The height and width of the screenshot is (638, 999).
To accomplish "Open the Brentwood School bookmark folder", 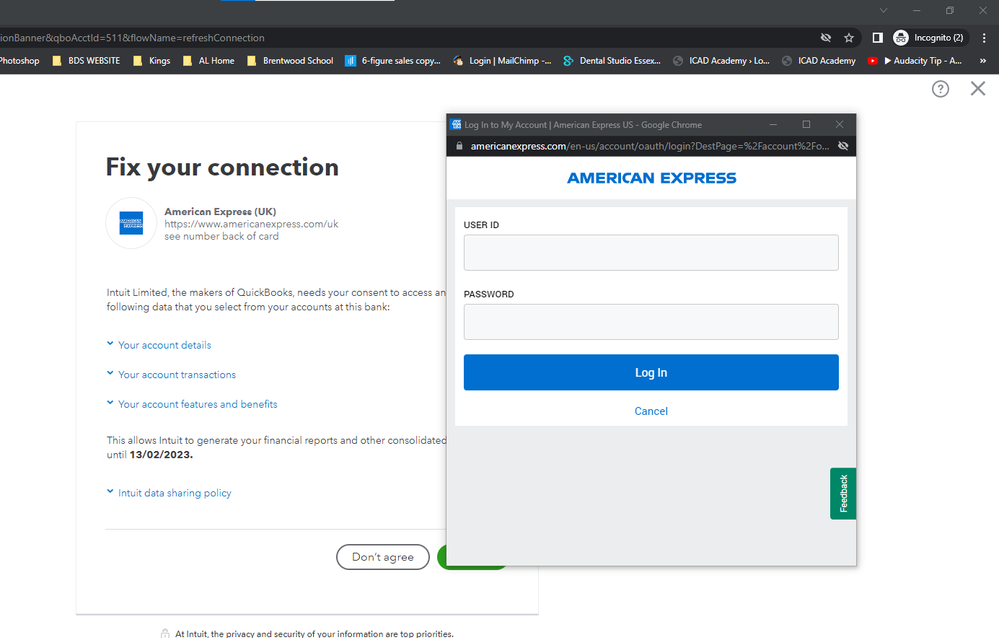I will click(x=290, y=61).
